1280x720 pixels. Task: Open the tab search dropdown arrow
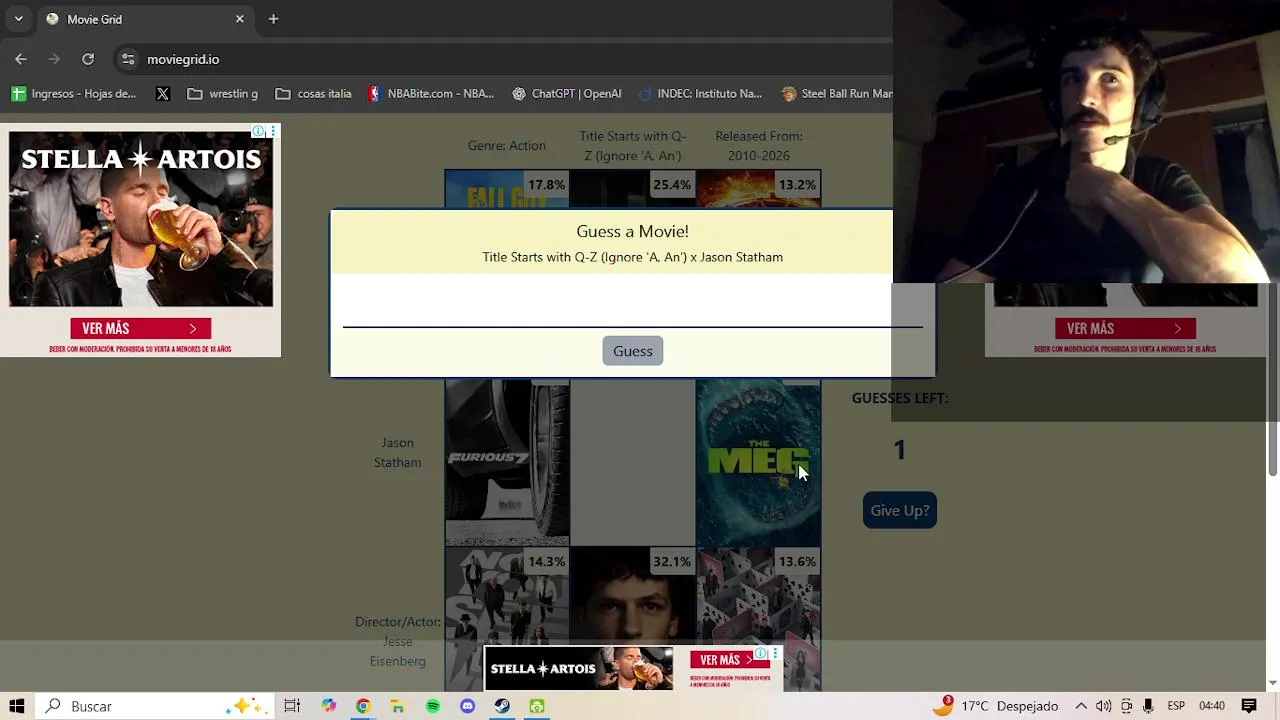[18, 19]
